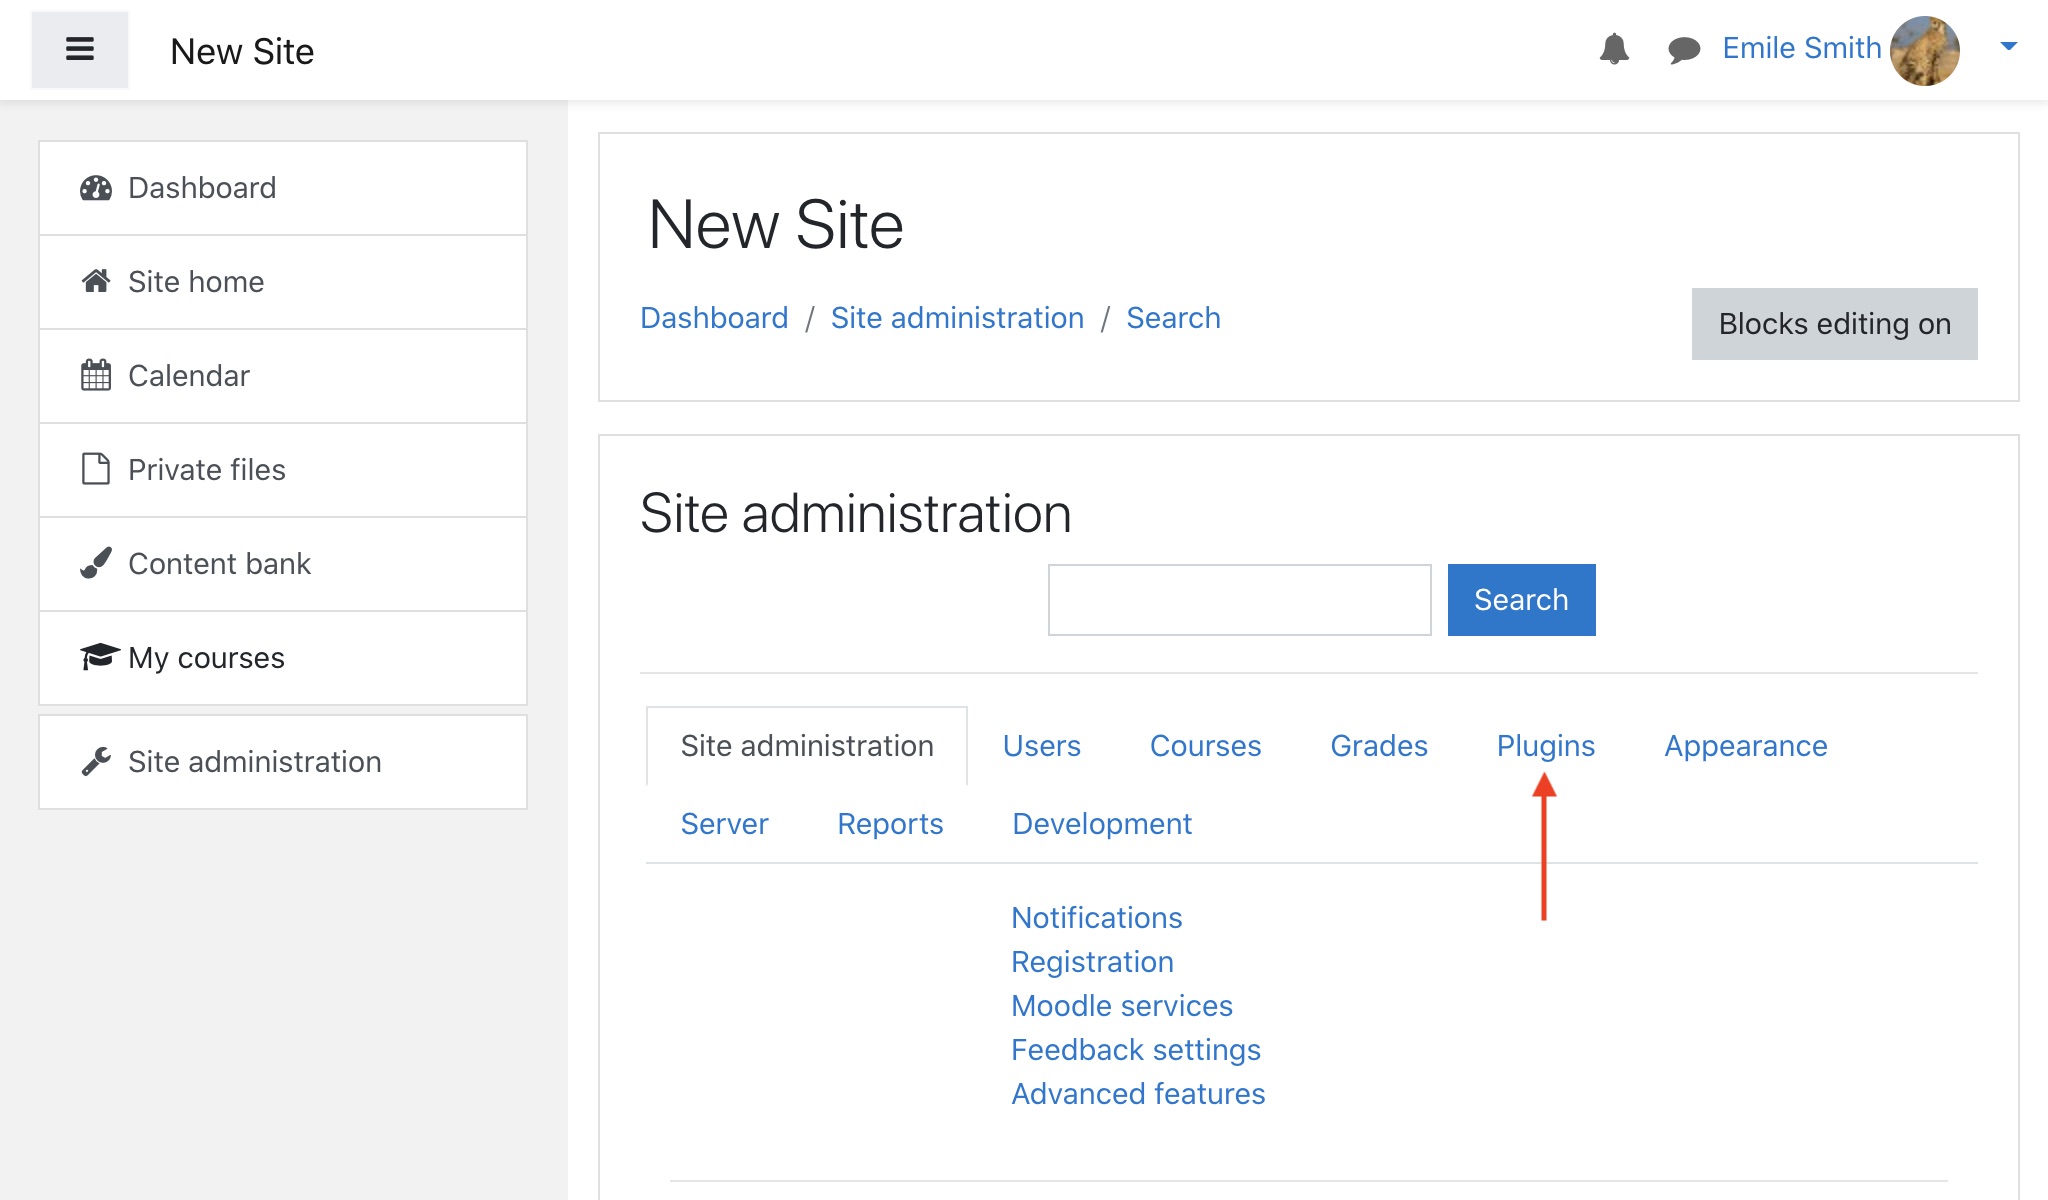Open the Advanced features link
2048x1200 pixels.
click(1138, 1094)
